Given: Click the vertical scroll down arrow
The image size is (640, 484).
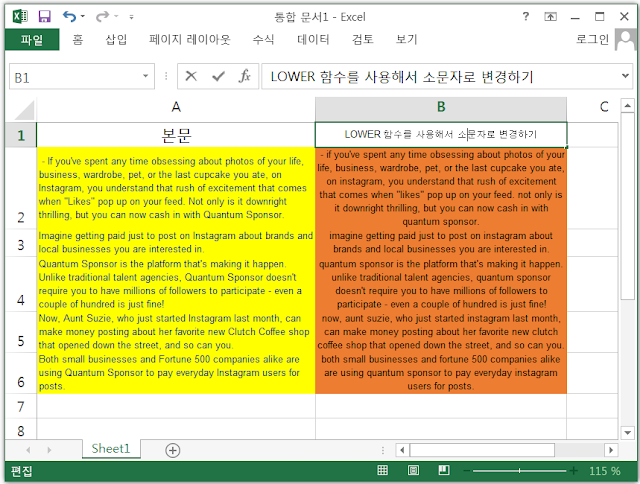Looking at the screenshot, I should [627, 432].
